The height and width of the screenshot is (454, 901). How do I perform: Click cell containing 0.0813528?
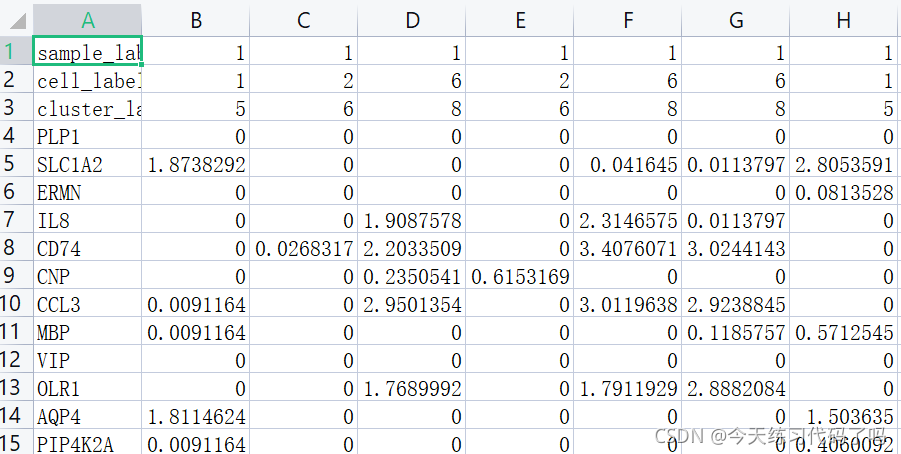point(845,191)
